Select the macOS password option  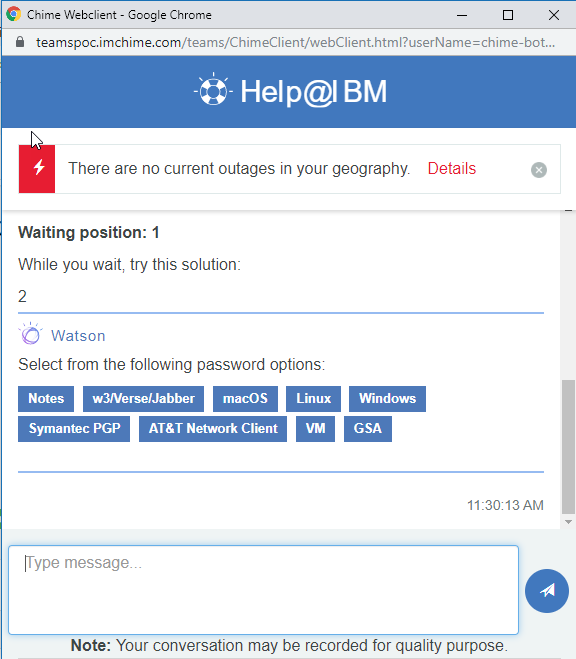pos(245,399)
